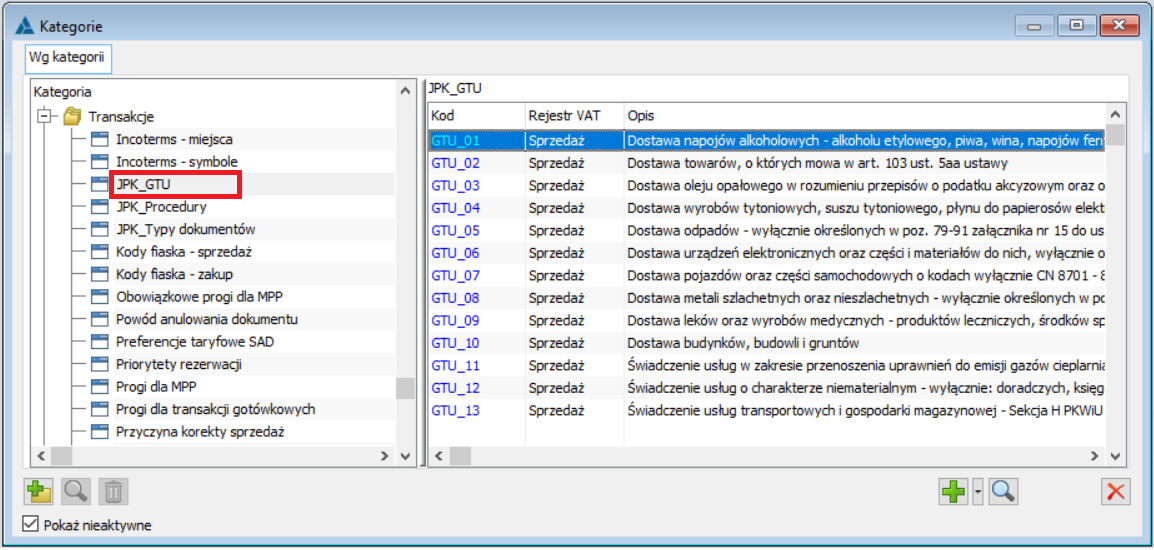This screenshot has height=550, width=1154.
Task: Click Sprzedaż cell in GTU_05 row
Action: pyautogui.click(x=556, y=230)
